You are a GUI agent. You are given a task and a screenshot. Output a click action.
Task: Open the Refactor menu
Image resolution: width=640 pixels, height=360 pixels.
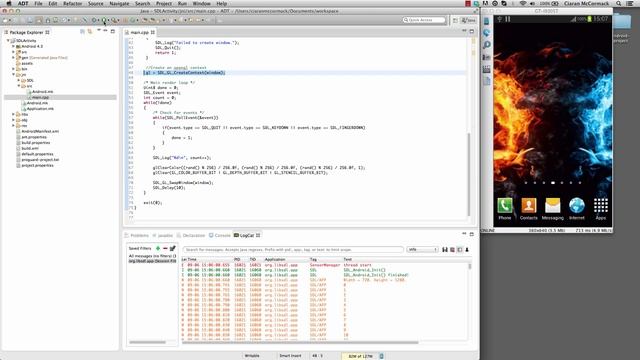point(73,3)
